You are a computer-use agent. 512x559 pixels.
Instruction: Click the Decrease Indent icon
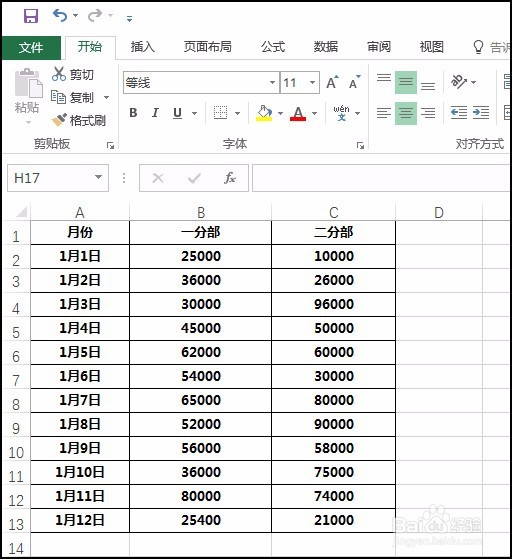(x=459, y=113)
